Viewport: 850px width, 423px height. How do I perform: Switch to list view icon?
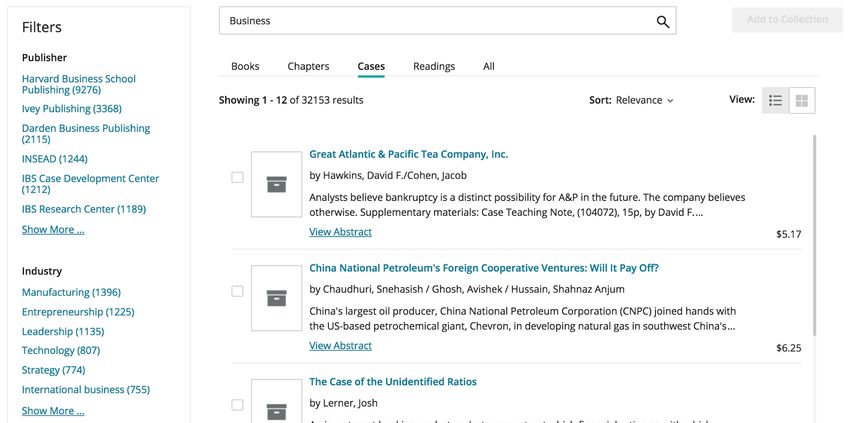(x=775, y=100)
